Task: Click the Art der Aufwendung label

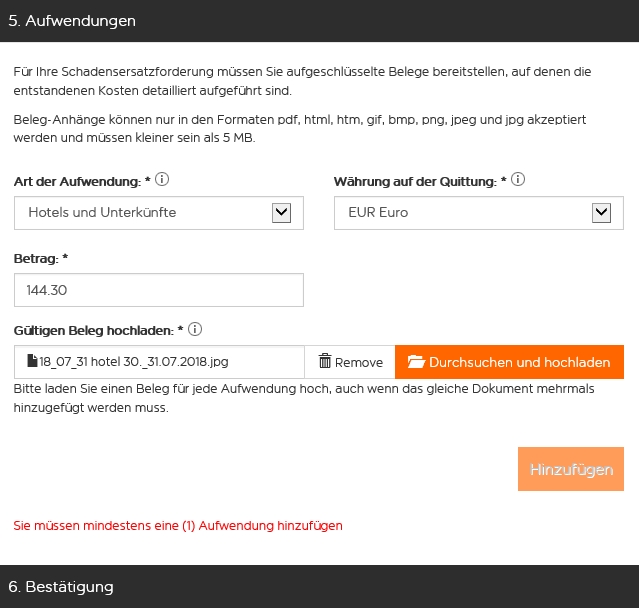Action: click(x=76, y=182)
